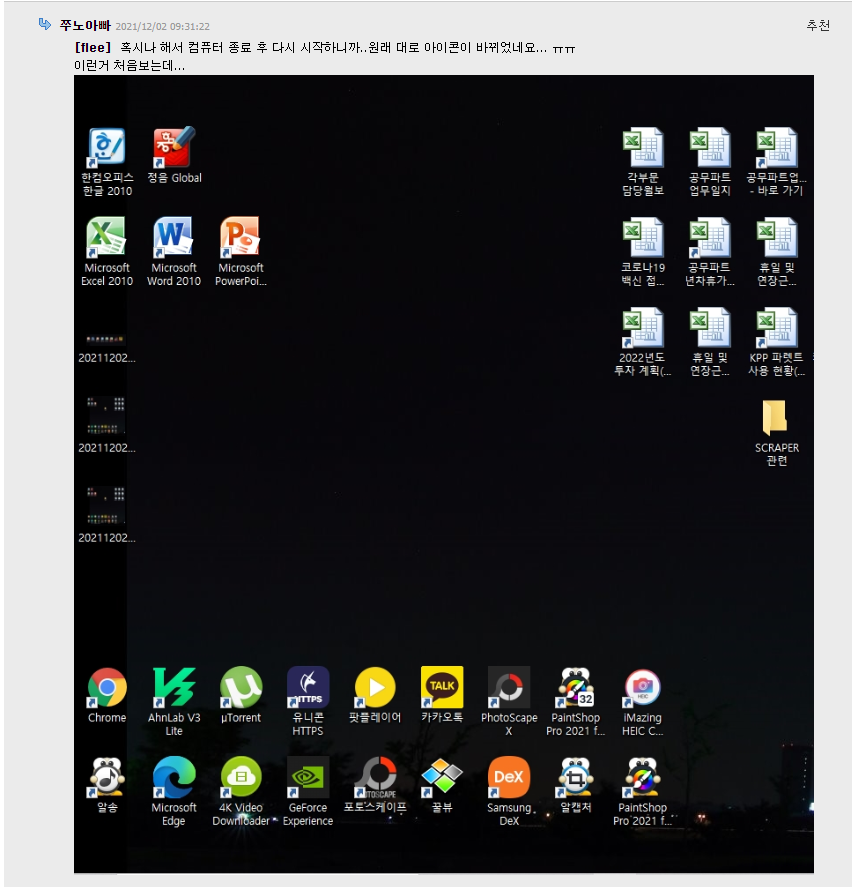Open 휴일 및 연장근... file above KPP 파렛트
The height and width of the screenshot is (887, 855).
(776, 251)
